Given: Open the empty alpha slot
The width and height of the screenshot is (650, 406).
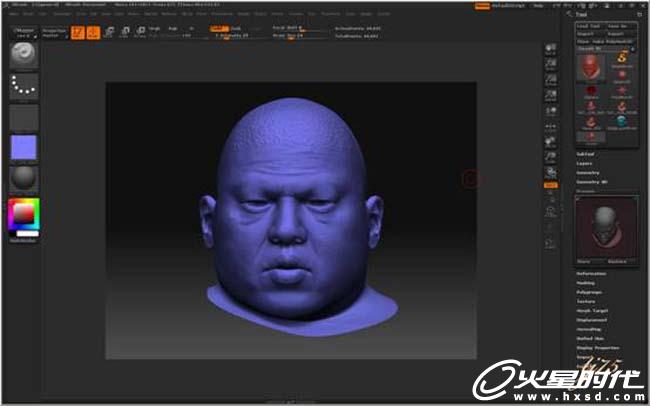Looking at the screenshot, I should pos(24,117).
